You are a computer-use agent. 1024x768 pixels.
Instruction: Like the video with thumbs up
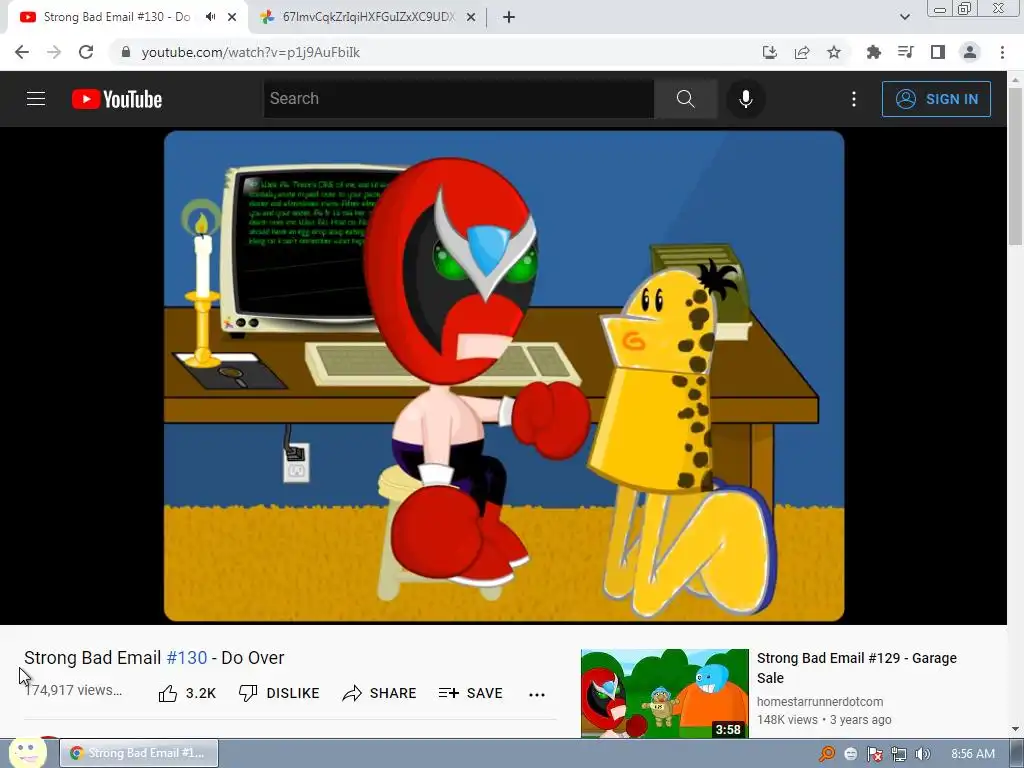187,693
